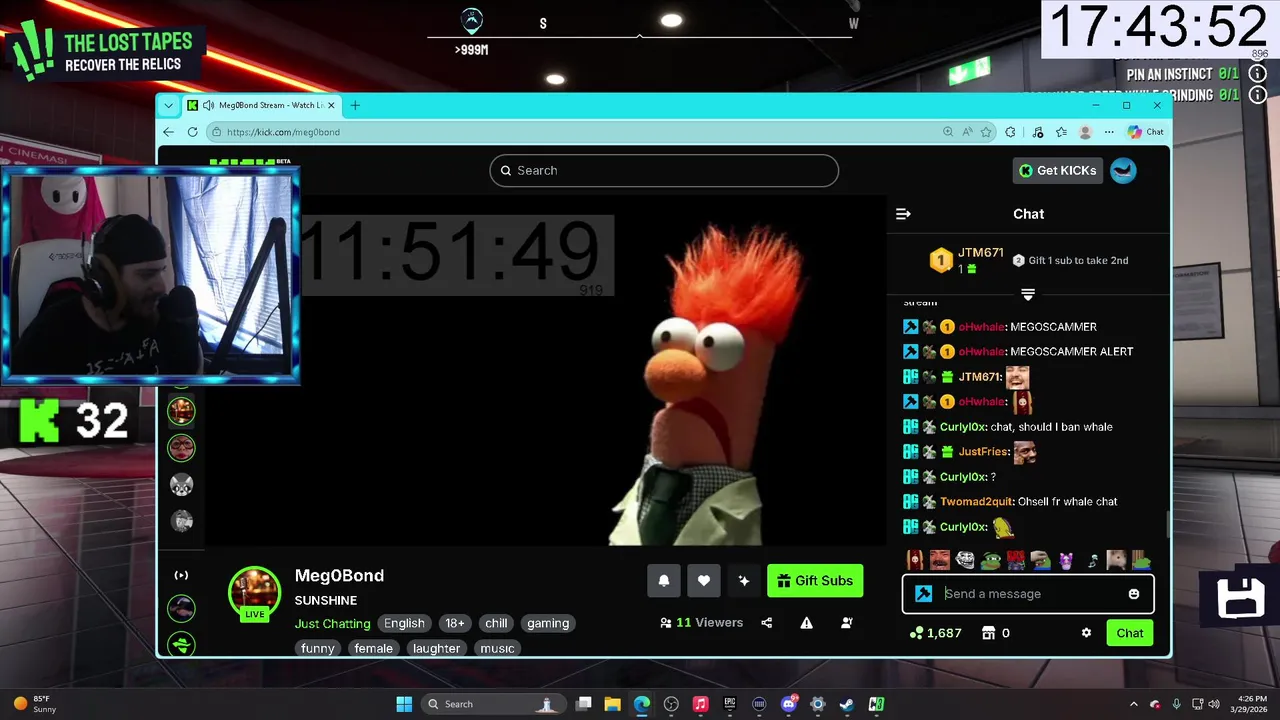Share the stream via share icon
This screenshot has width=1280, height=720.
[x=767, y=623]
